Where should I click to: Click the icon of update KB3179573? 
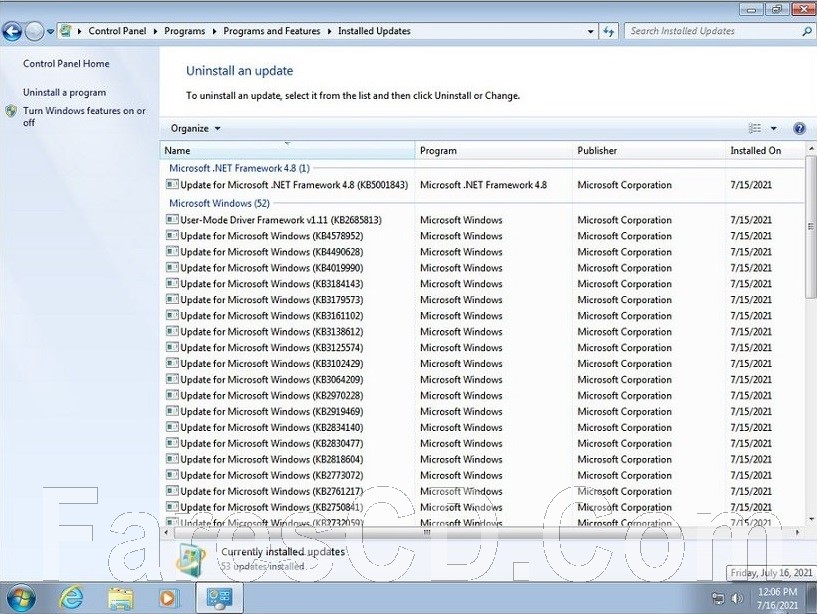coord(172,299)
